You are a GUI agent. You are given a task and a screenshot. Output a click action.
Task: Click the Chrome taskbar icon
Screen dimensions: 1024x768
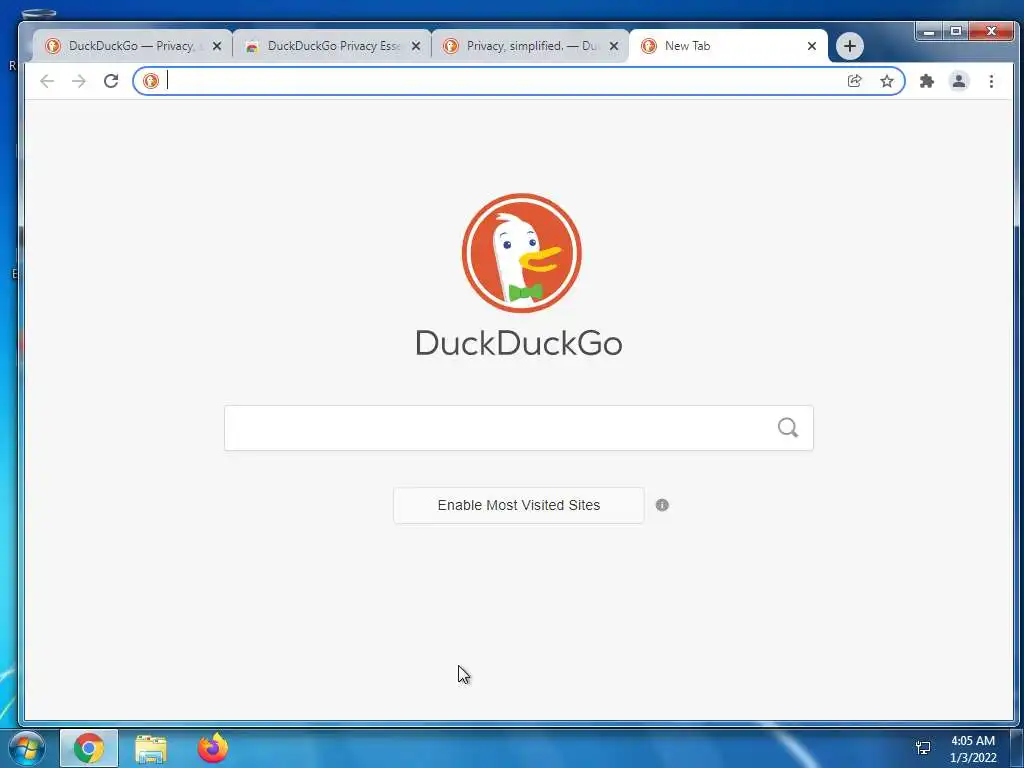(89, 748)
